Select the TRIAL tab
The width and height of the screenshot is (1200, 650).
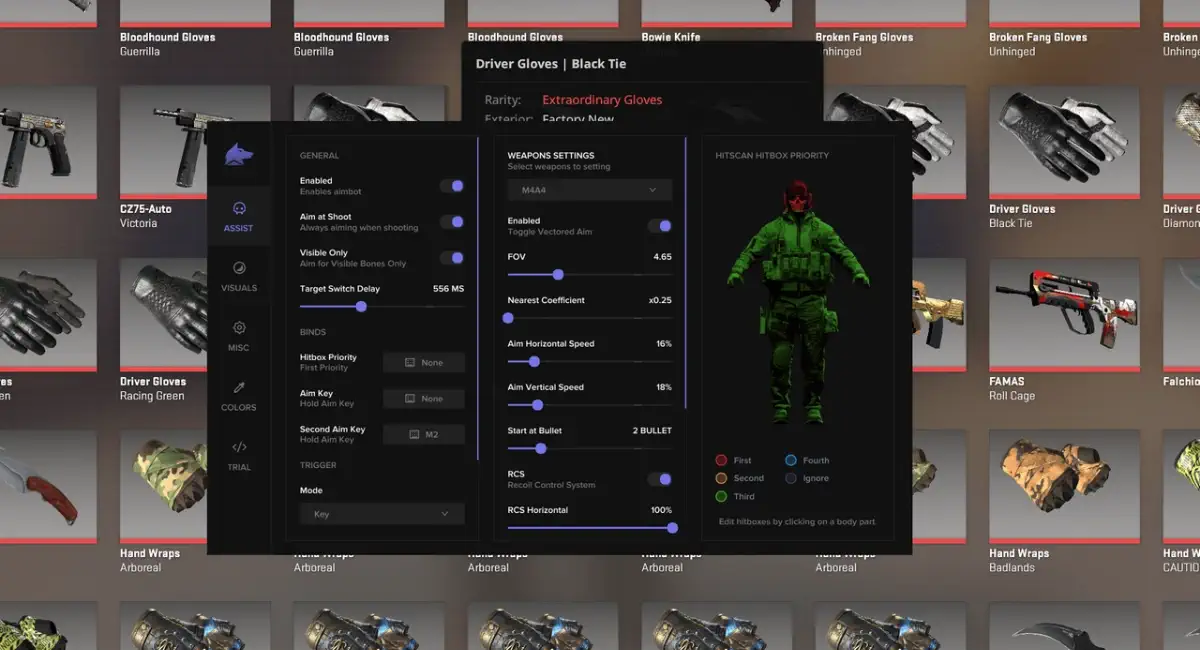coord(238,456)
